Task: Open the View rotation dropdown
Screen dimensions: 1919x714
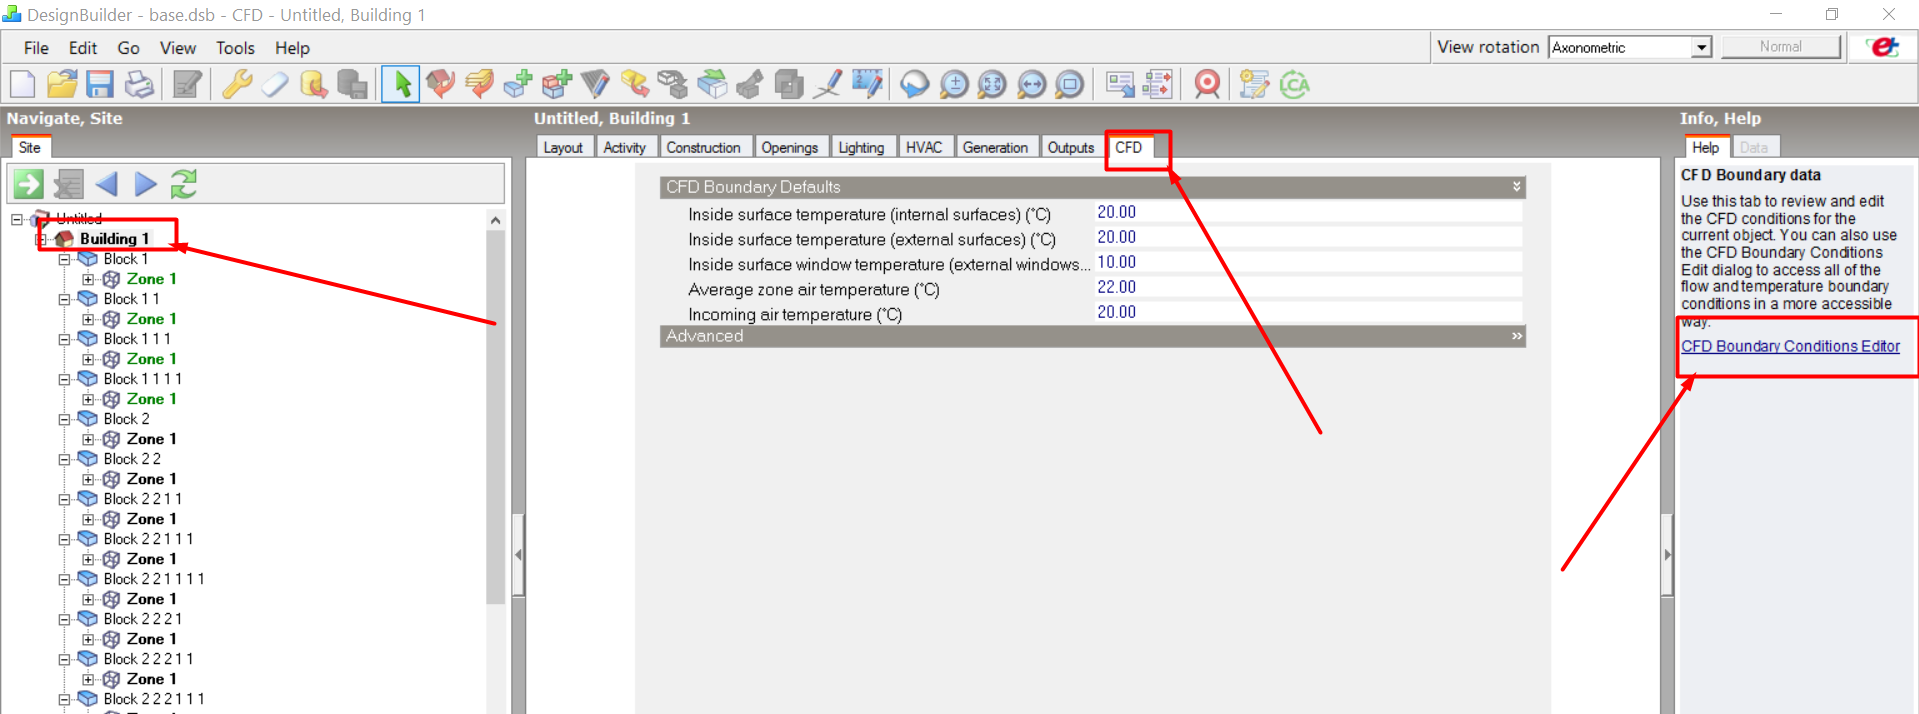Action: point(1701,47)
